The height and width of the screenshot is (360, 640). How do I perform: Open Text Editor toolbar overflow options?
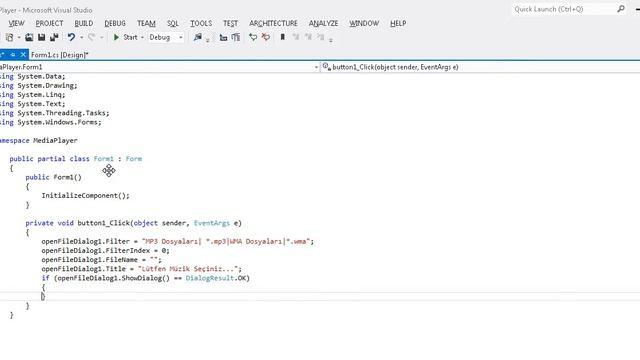pyautogui.click(x=331, y=40)
